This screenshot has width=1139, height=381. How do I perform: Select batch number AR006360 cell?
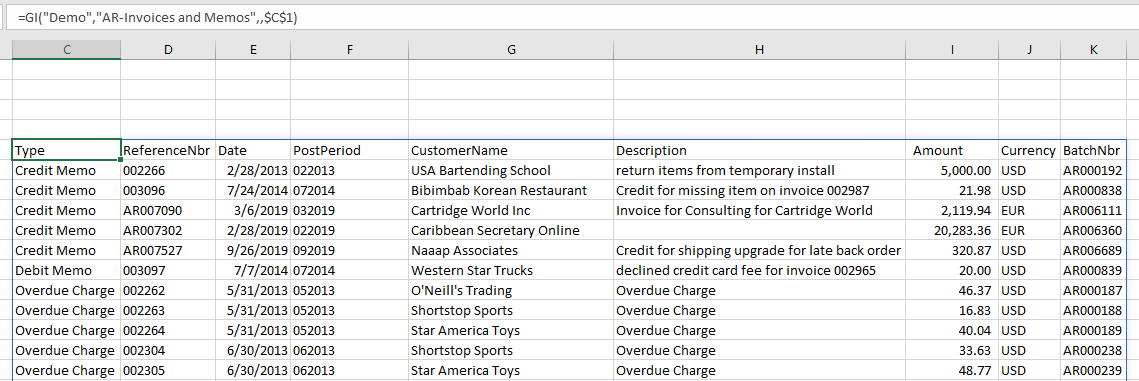tap(1093, 231)
